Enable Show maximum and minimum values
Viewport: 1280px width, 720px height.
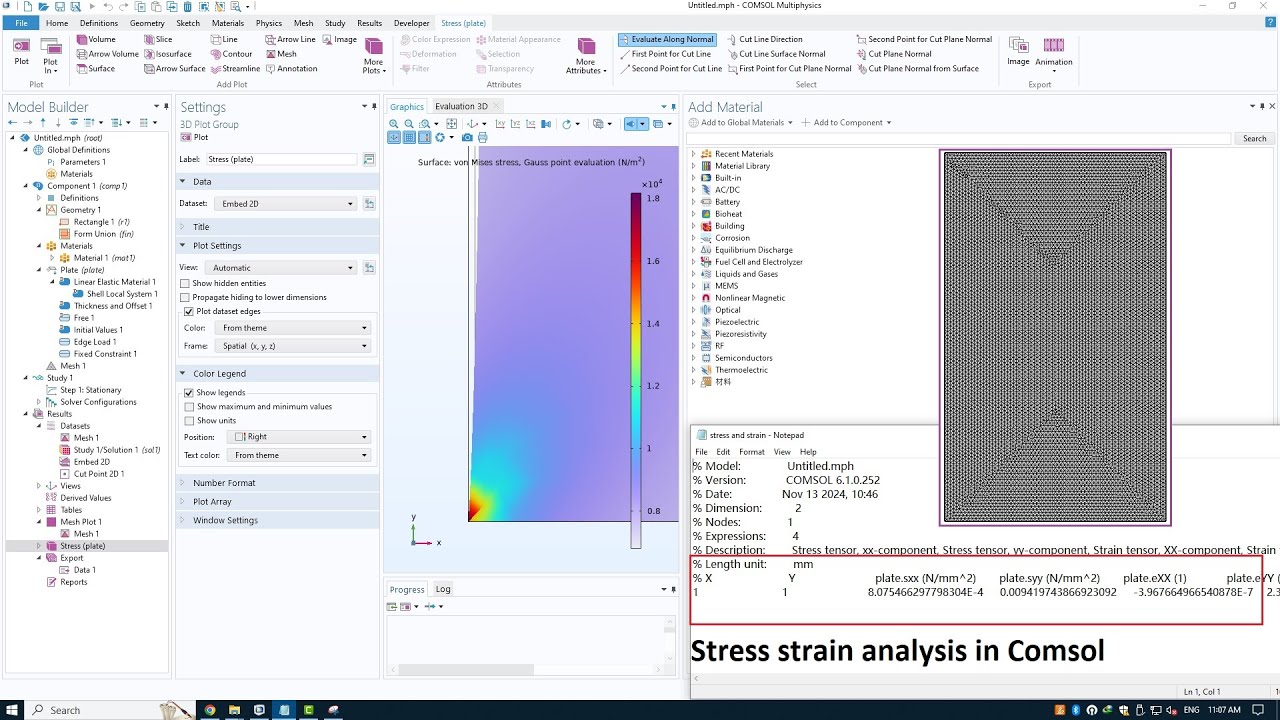click(x=189, y=407)
